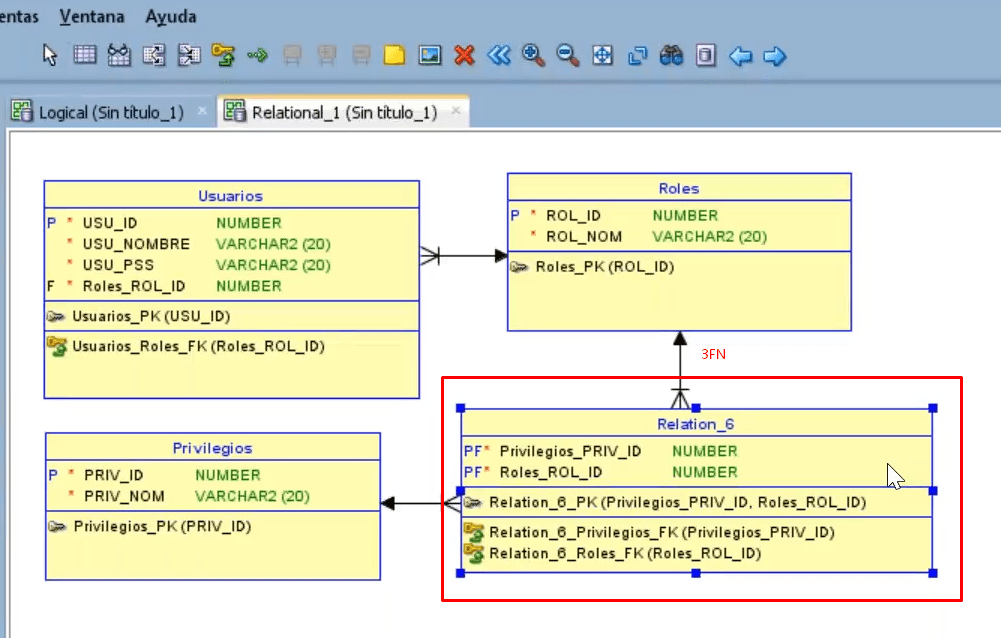
Task: Click the Usuarios_Roles_FK key entry
Action: [198, 346]
